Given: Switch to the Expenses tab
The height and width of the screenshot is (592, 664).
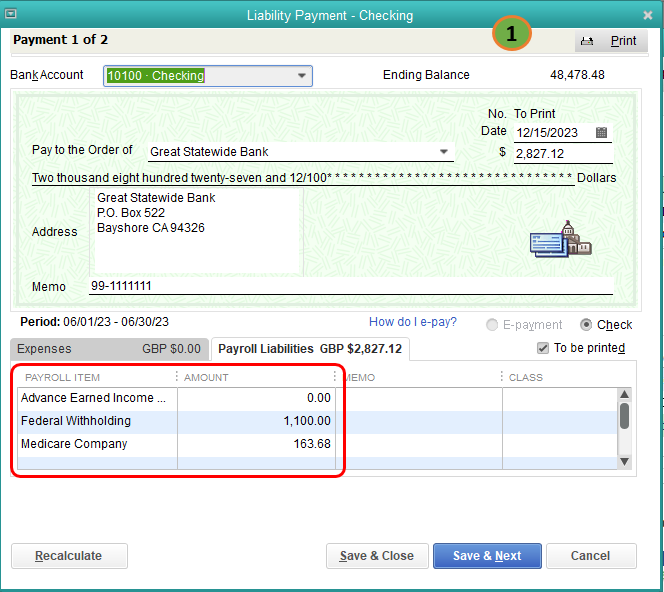Looking at the screenshot, I should [x=109, y=349].
